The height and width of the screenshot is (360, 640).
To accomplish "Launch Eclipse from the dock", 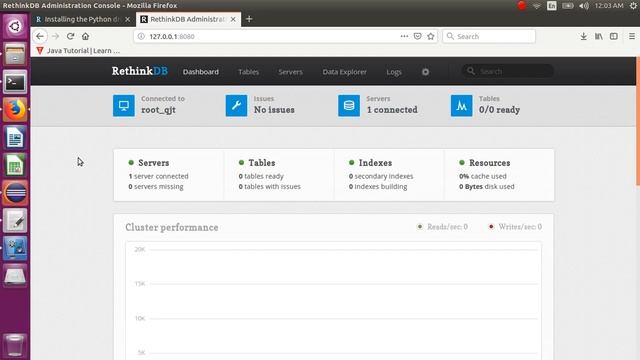I will 15,193.
